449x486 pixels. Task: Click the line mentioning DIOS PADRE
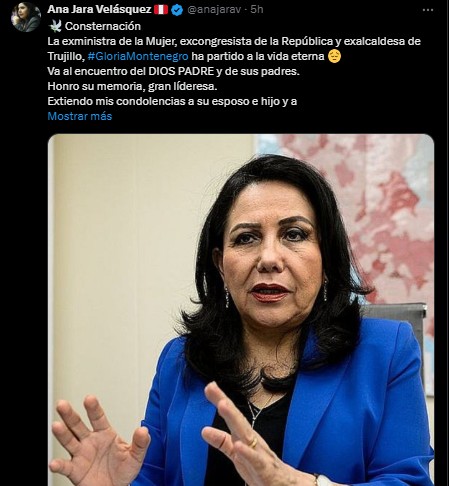coord(173,71)
